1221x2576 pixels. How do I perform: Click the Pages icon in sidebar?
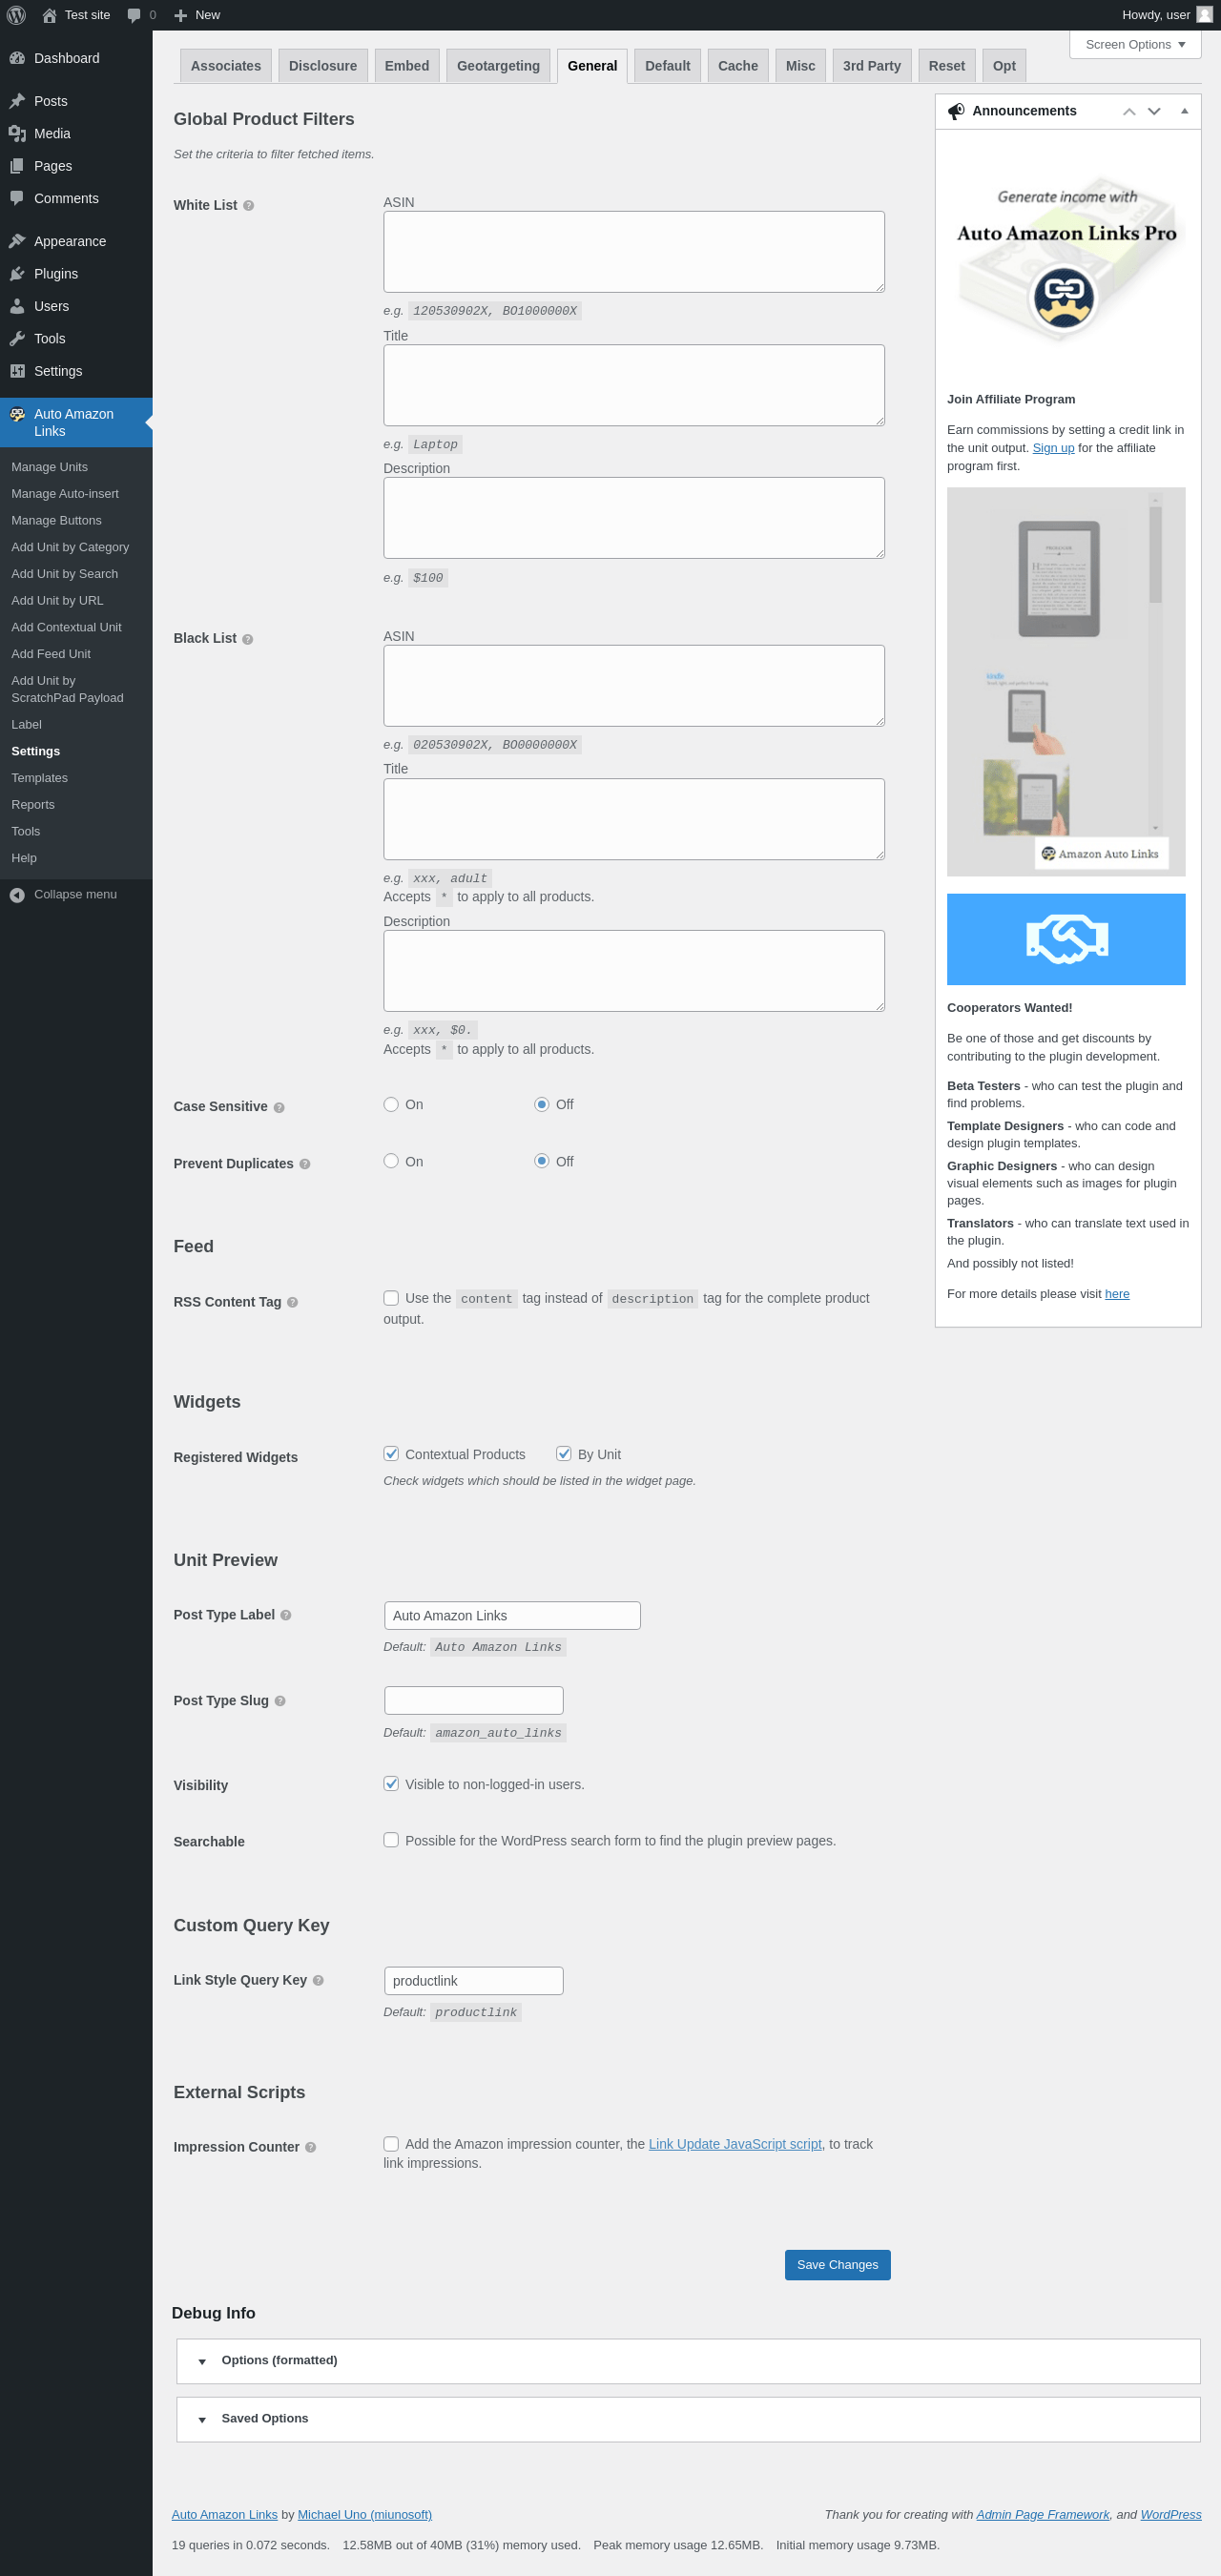17,166
